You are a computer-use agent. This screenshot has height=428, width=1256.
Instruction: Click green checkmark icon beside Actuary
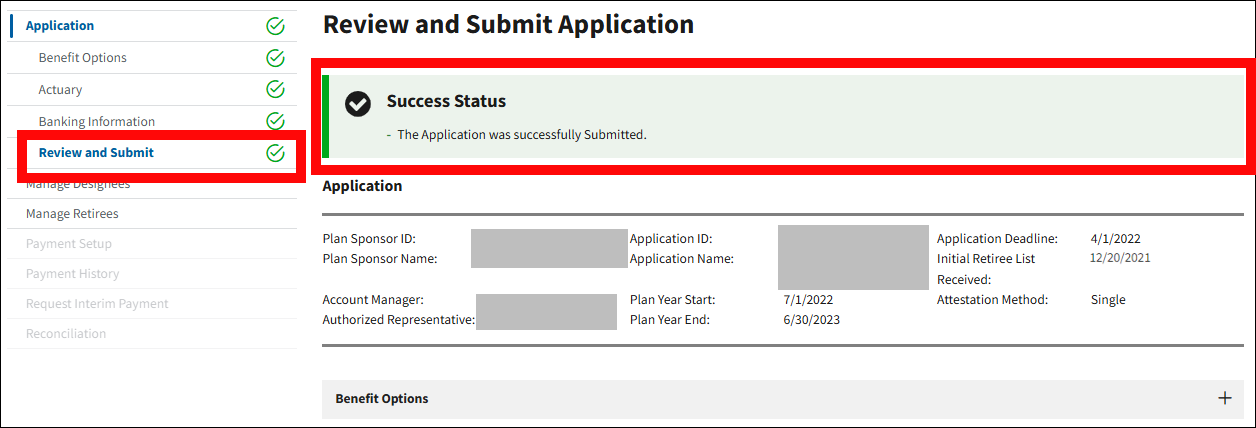pos(276,90)
